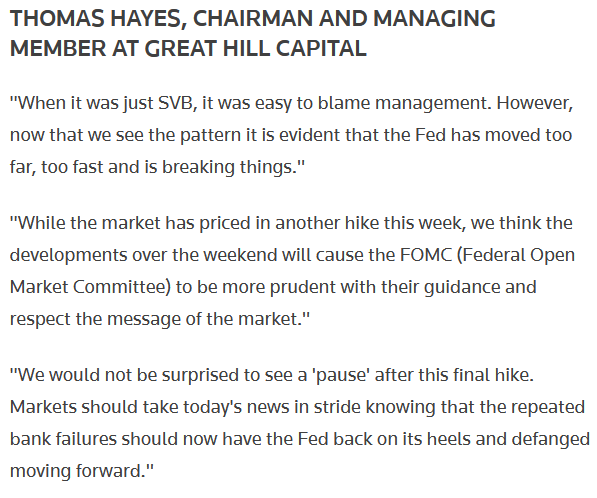Click the words 'GREAT HILL CAPITAL' in the heading

(255, 48)
